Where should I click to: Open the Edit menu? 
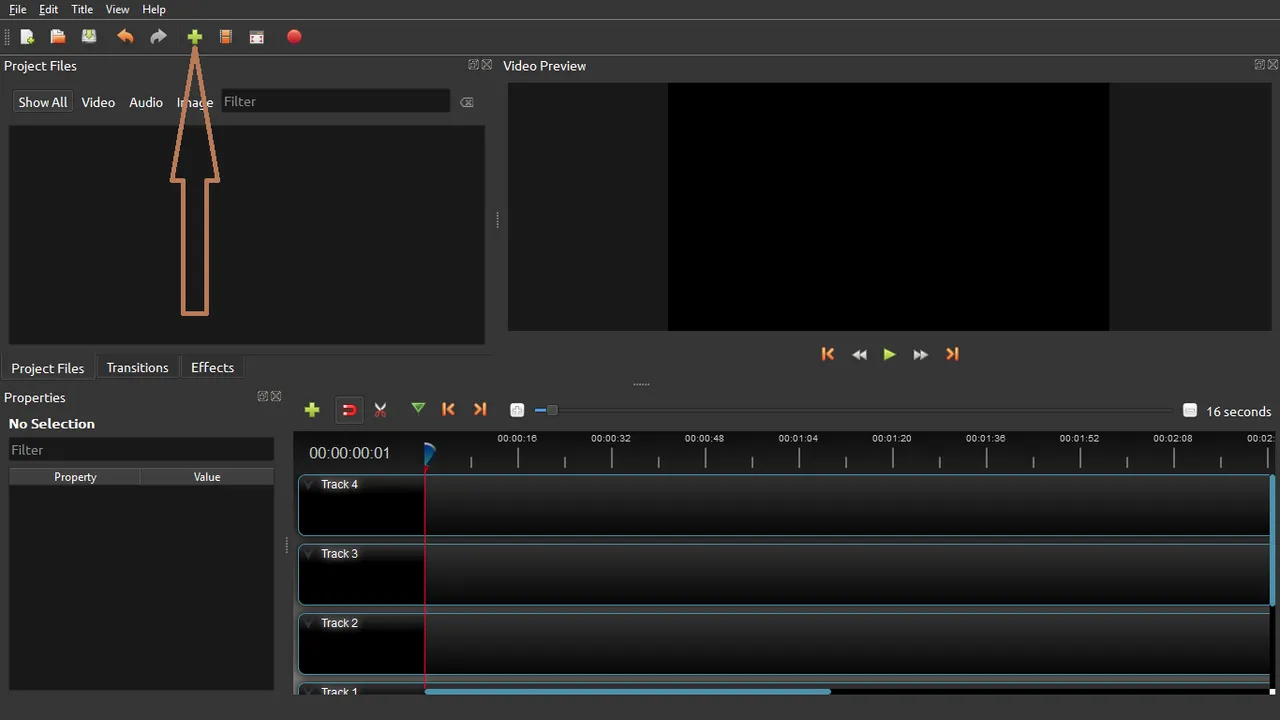click(48, 9)
